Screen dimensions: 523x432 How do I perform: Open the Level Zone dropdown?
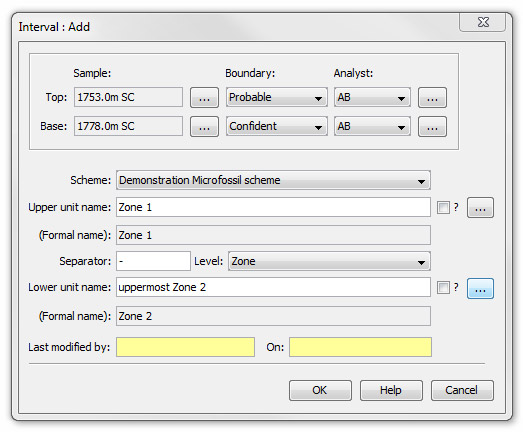point(329,261)
